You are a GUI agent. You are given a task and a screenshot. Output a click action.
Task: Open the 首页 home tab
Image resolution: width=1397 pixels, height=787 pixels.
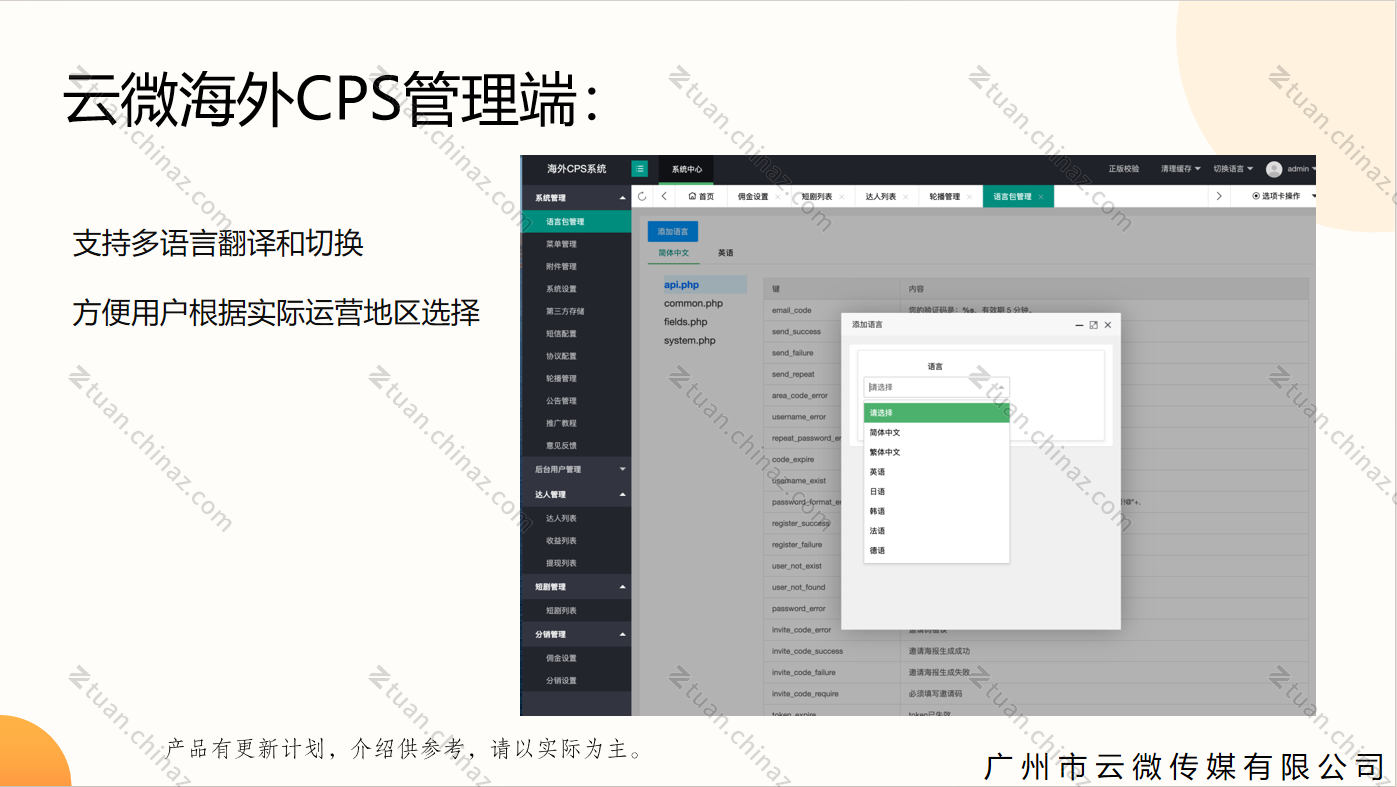(x=701, y=197)
